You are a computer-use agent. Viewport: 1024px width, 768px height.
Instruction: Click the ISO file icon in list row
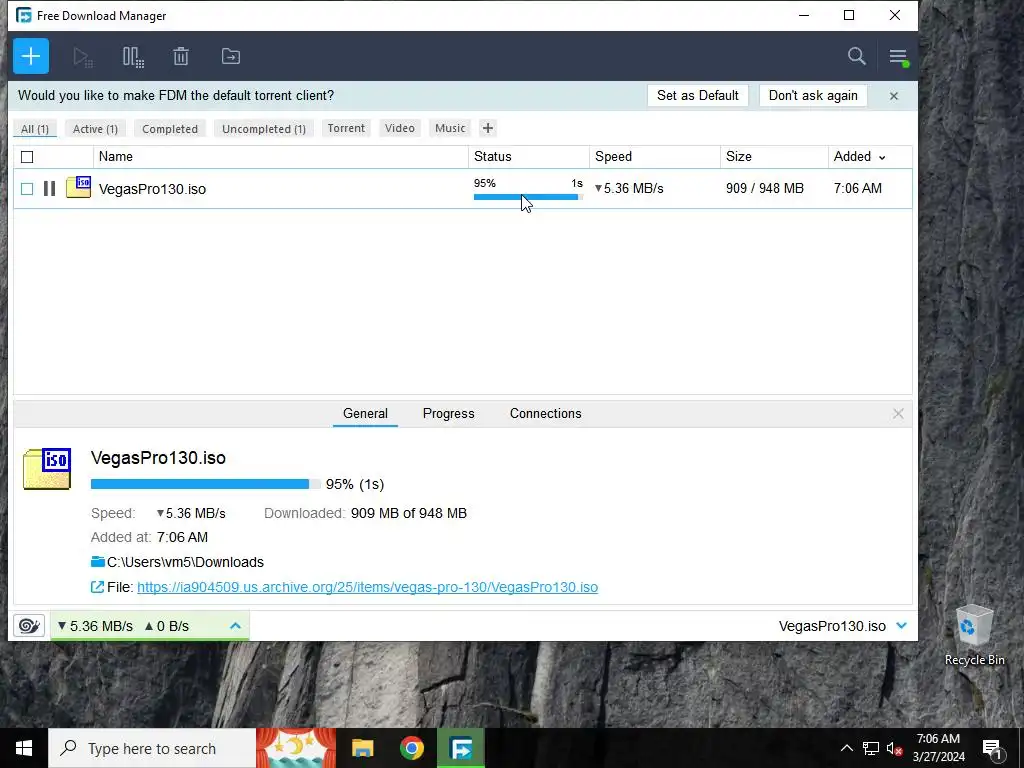point(78,187)
